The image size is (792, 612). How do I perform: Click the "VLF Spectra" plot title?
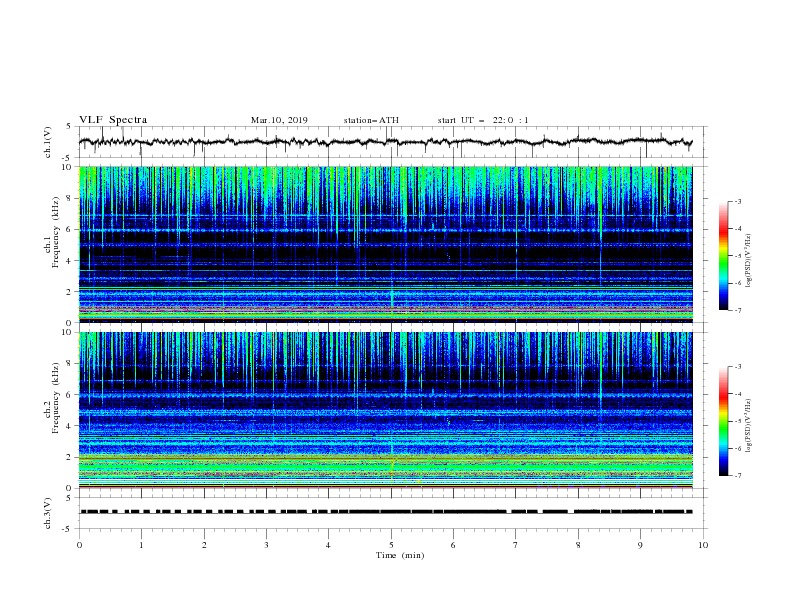(x=113, y=120)
